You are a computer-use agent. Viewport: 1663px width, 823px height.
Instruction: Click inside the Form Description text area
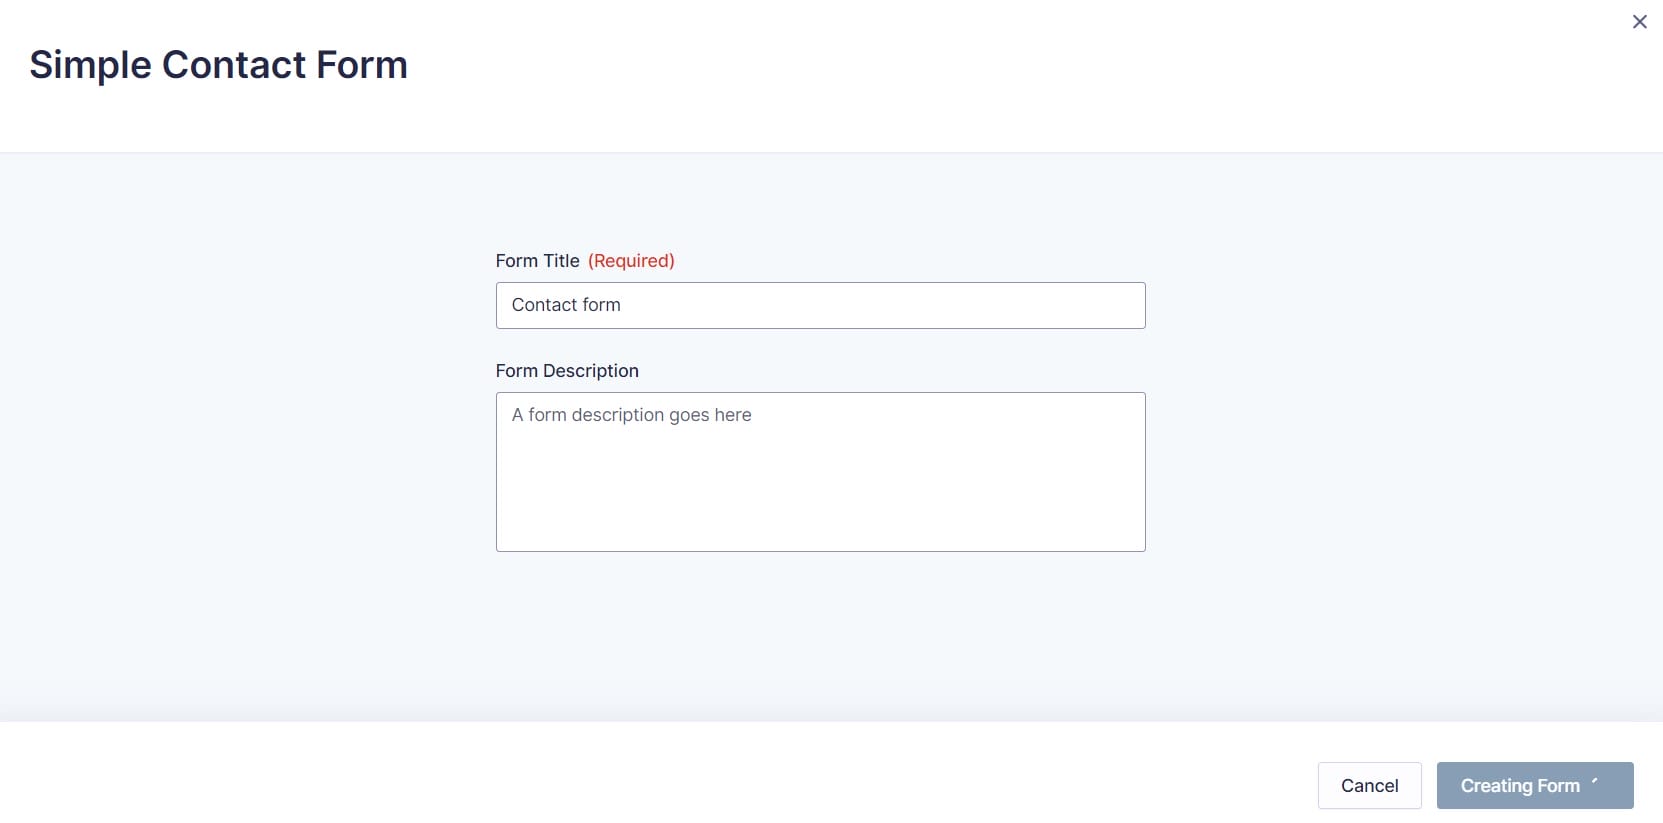[820, 472]
